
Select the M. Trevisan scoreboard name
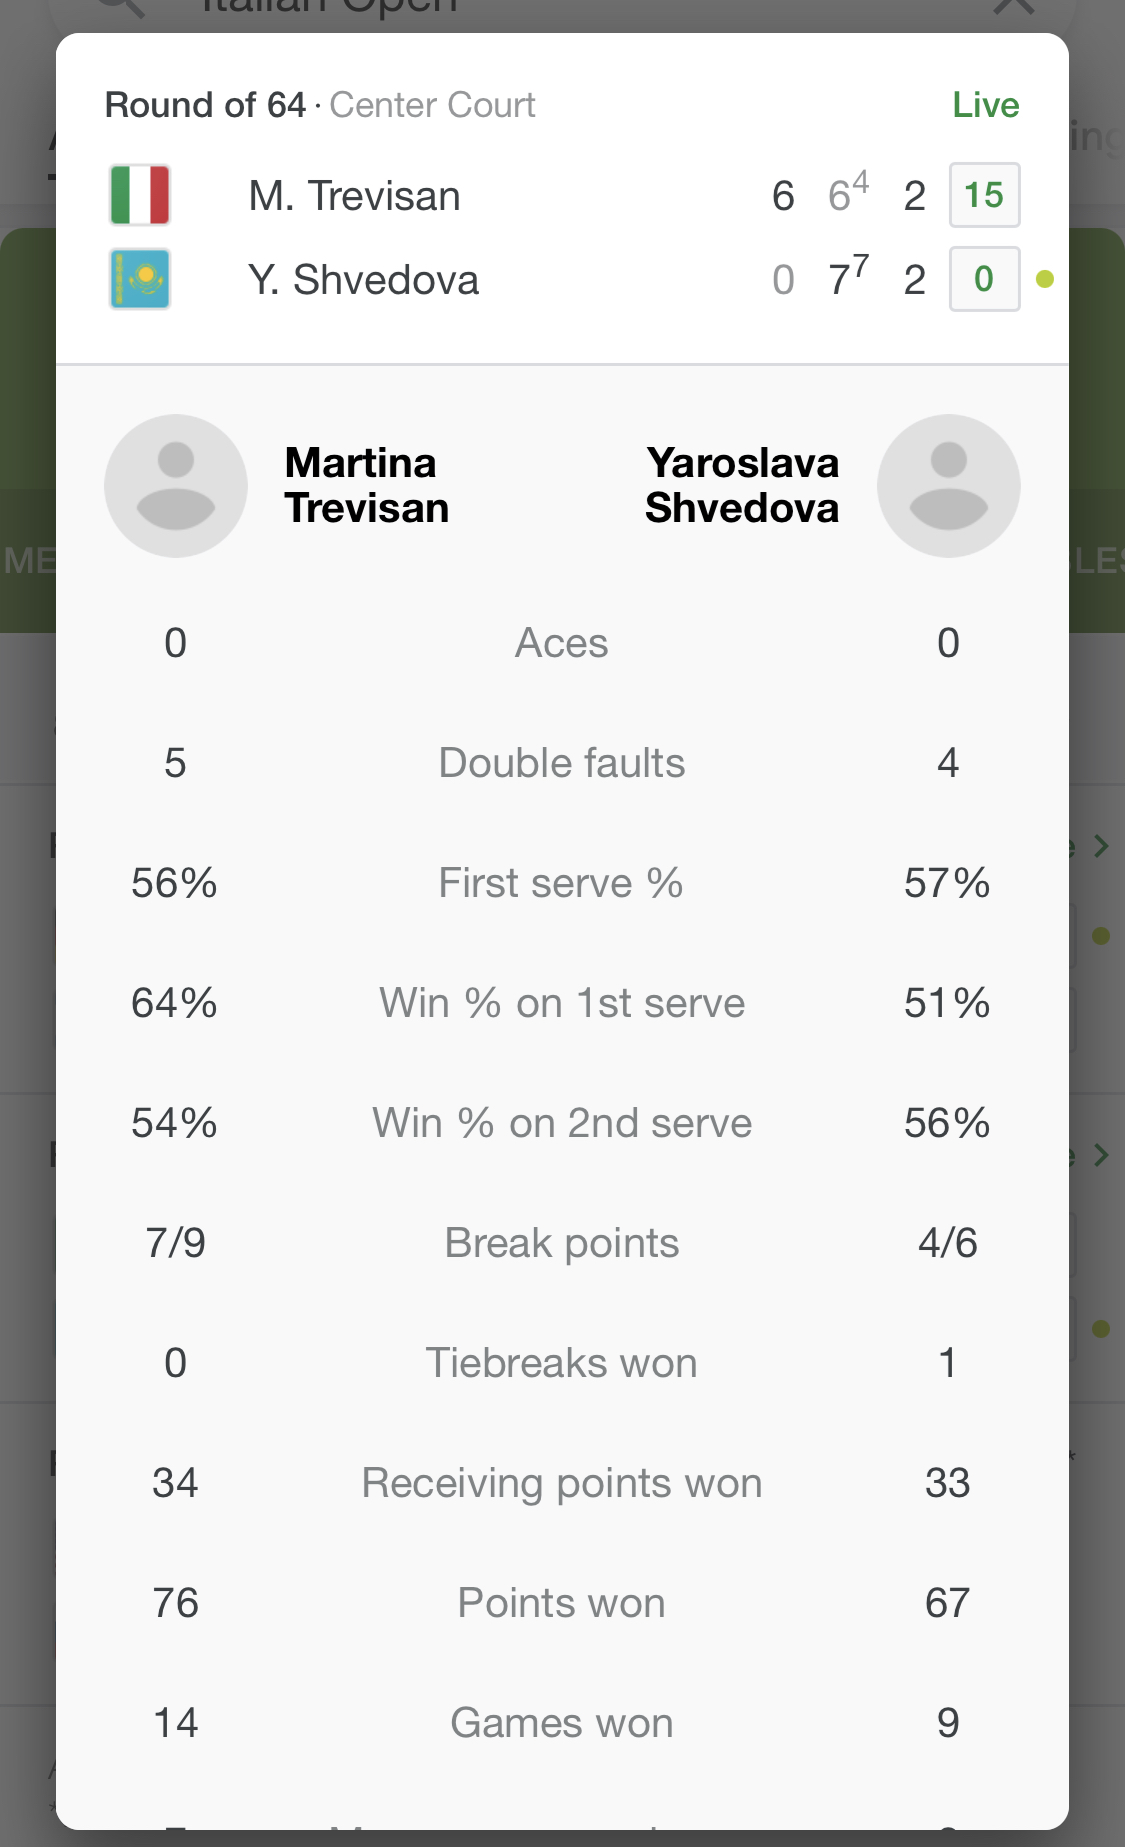[354, 196]
